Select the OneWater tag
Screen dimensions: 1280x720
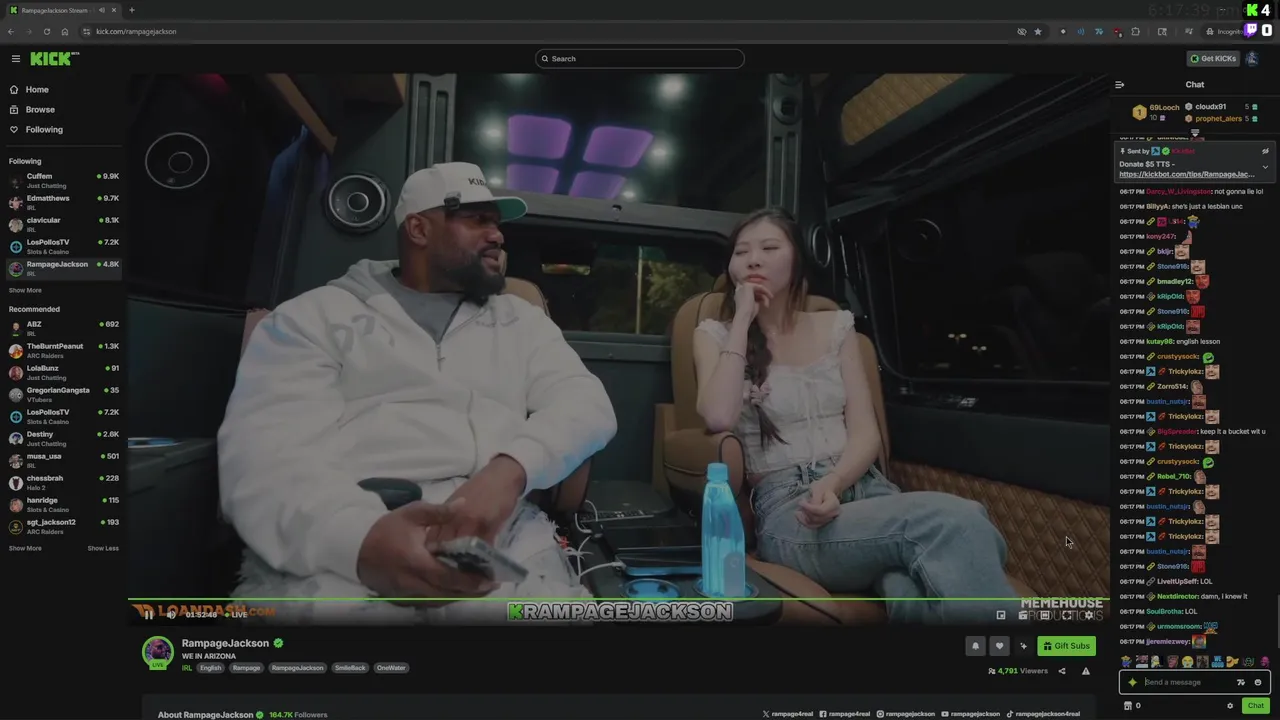click(x=391, y=668)
